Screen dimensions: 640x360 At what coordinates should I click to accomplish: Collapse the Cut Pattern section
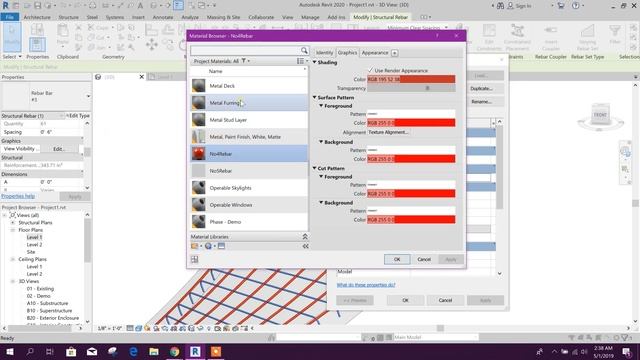[315, 168]
